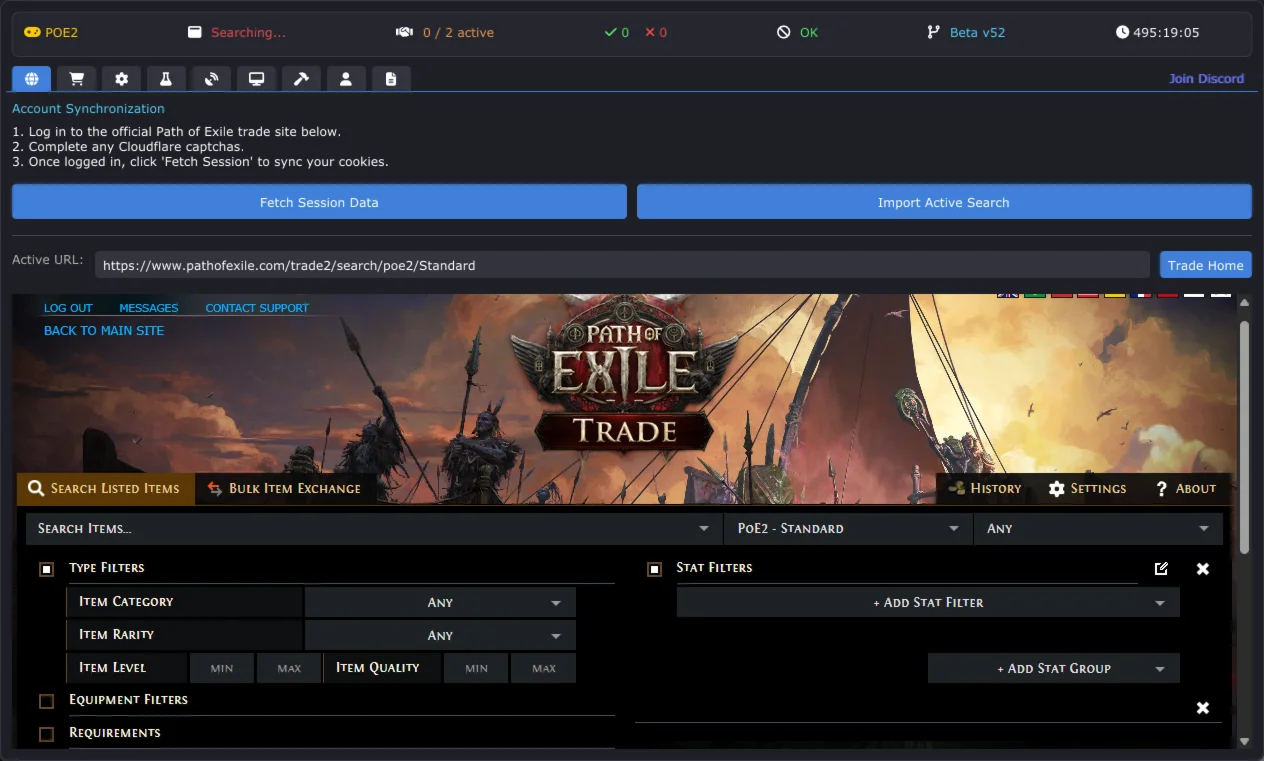Screen dimensions: 1264x761
Task: Remove the Stat Filters group with X
Action: [x=1203, y=568]
